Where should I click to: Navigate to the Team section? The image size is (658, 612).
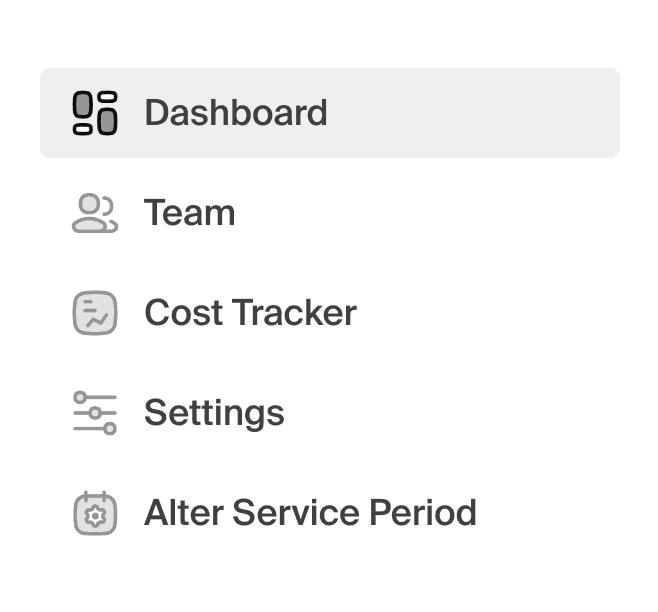tap(189, 213)
